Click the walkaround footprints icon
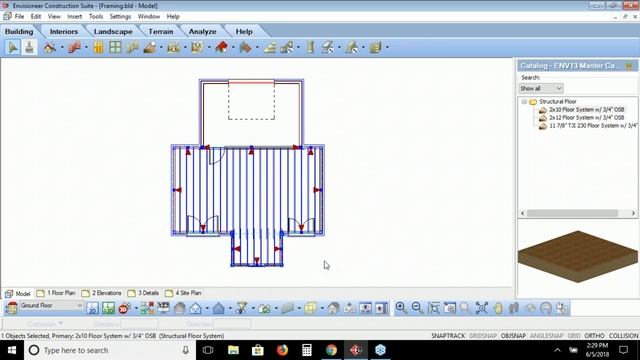The image size is (640, 360). pos(514,308)
